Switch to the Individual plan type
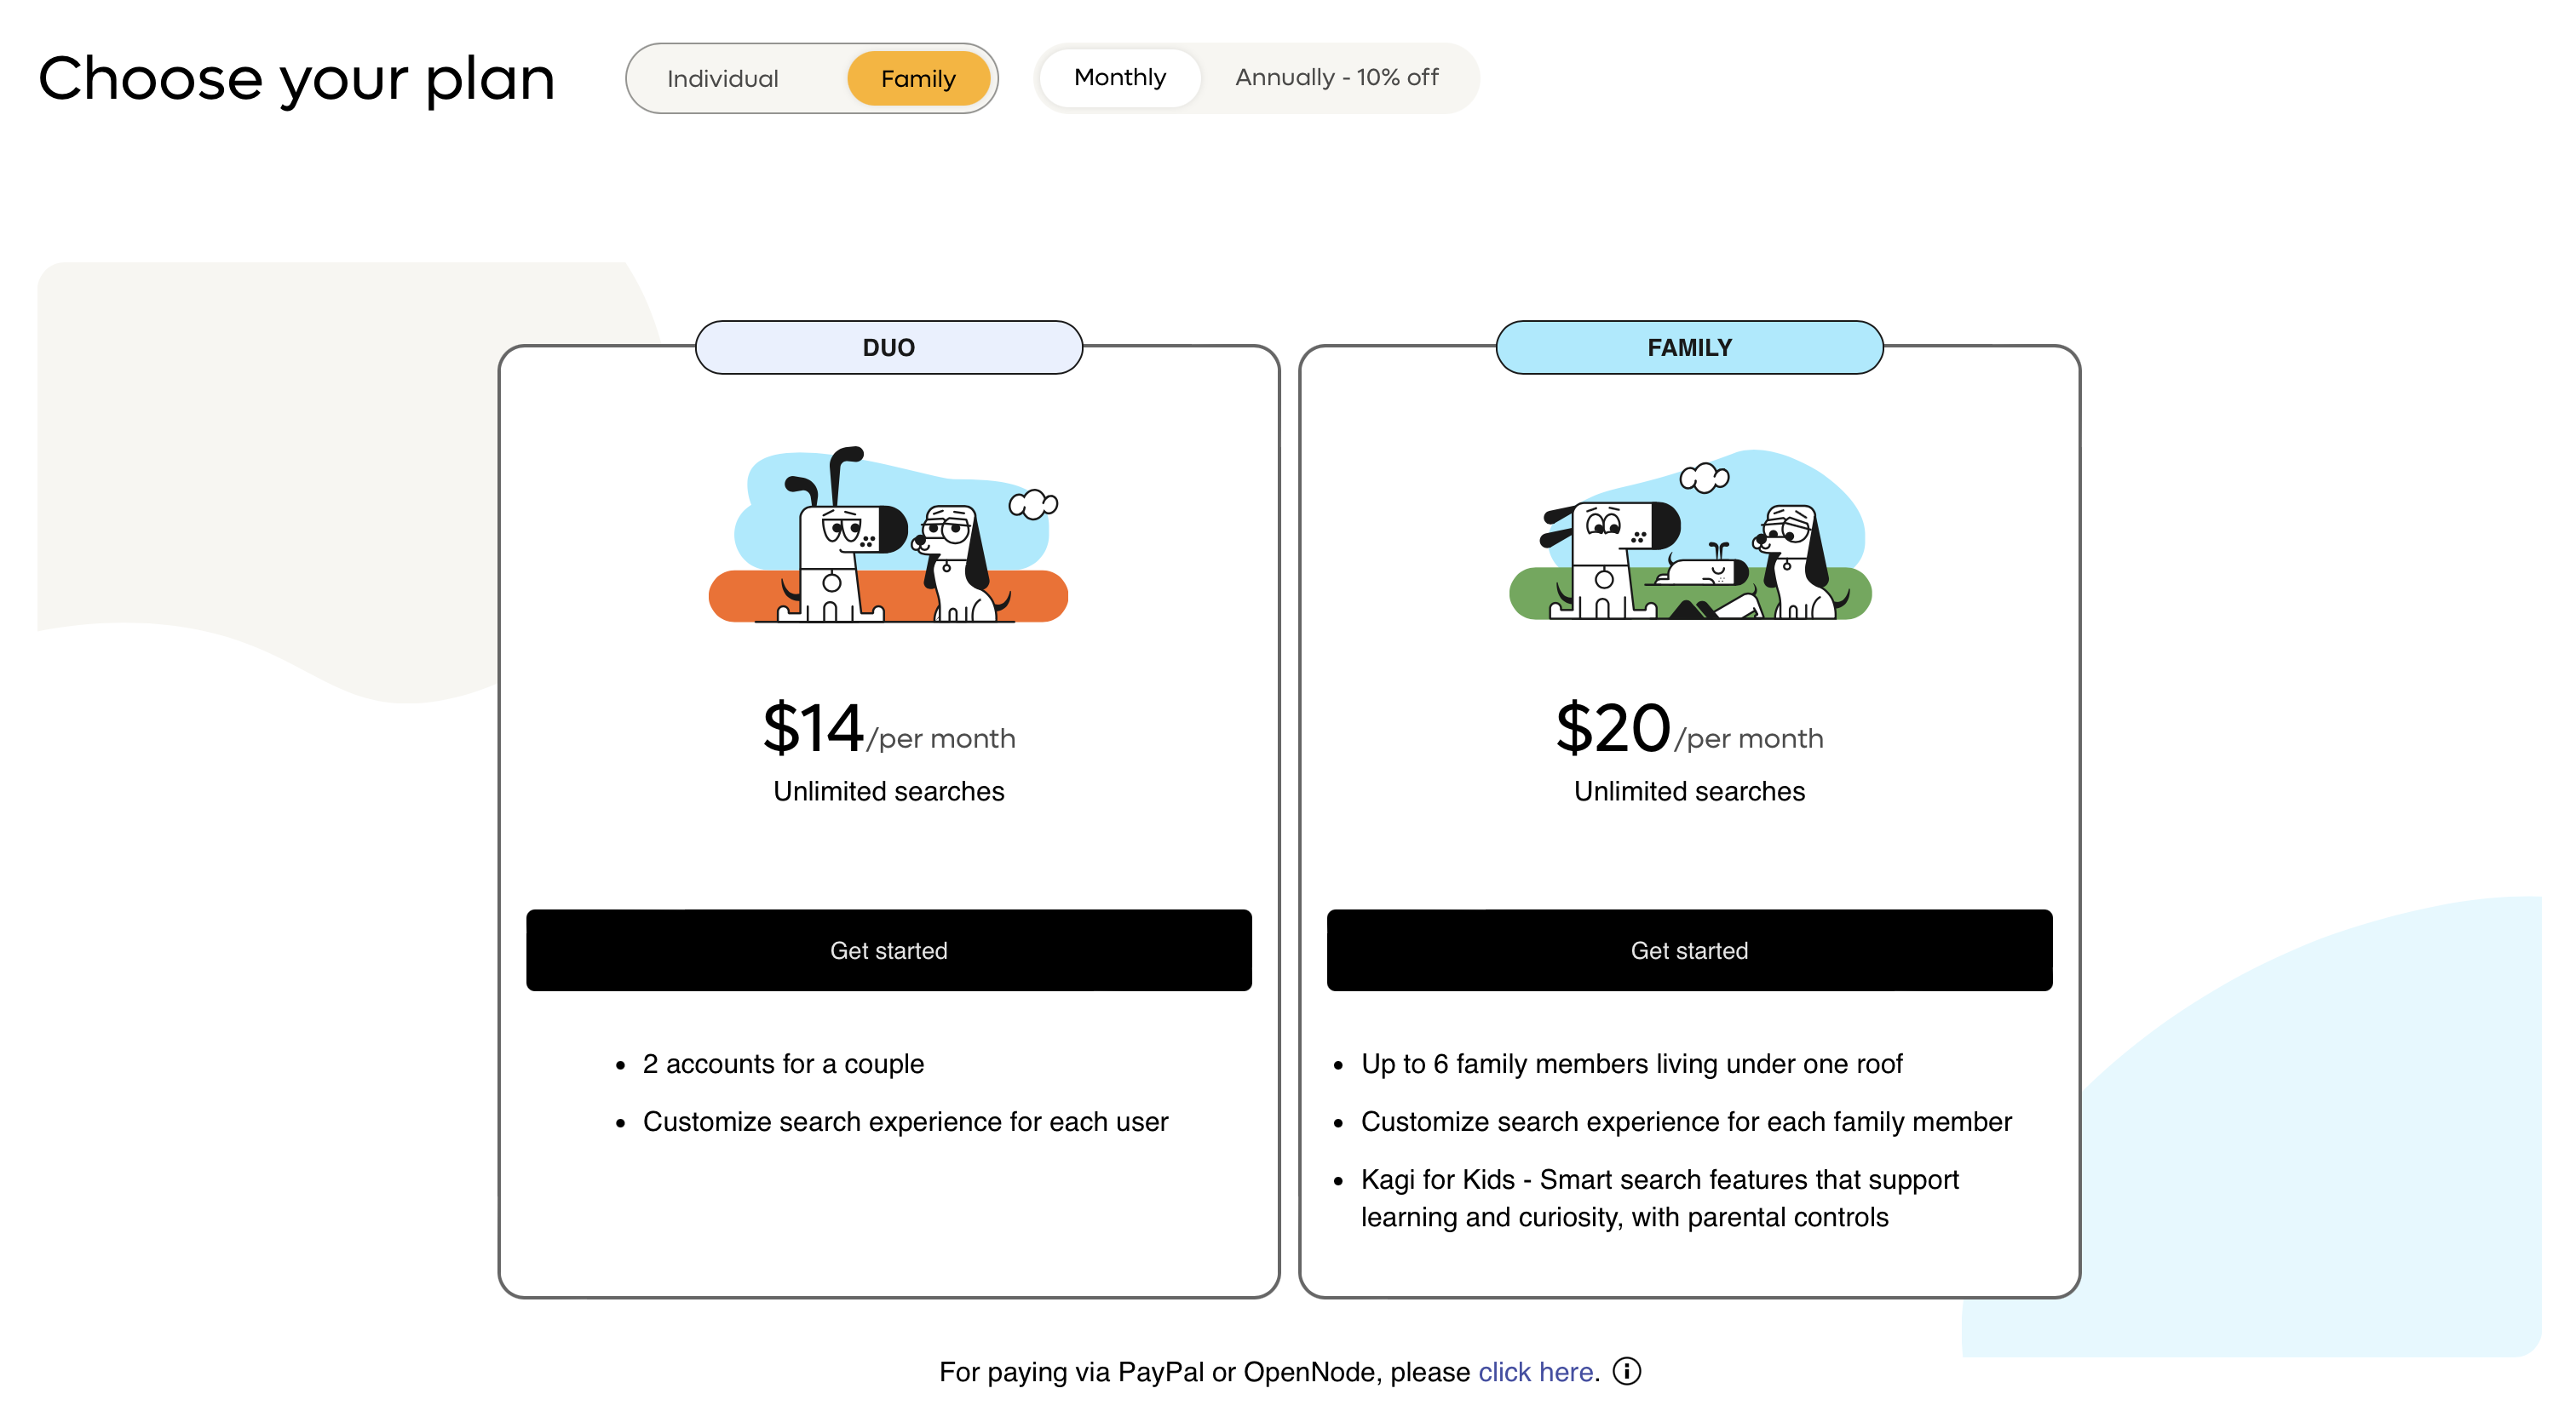Image resolution: width=2576 pixels, height=1417 pixels. coord(722,78)
